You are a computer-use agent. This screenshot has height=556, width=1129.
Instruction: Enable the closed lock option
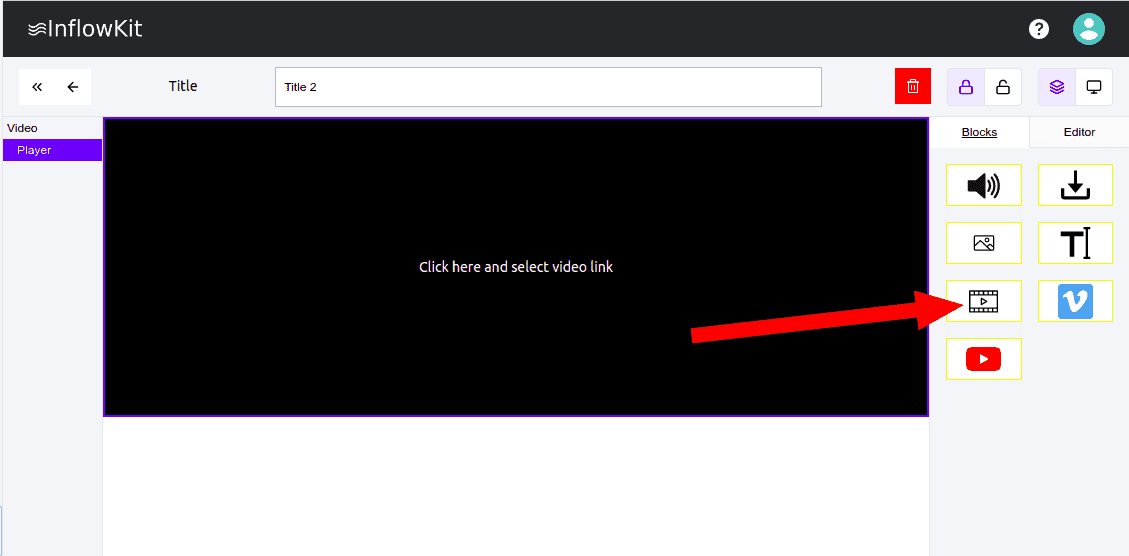coord(966,87)
